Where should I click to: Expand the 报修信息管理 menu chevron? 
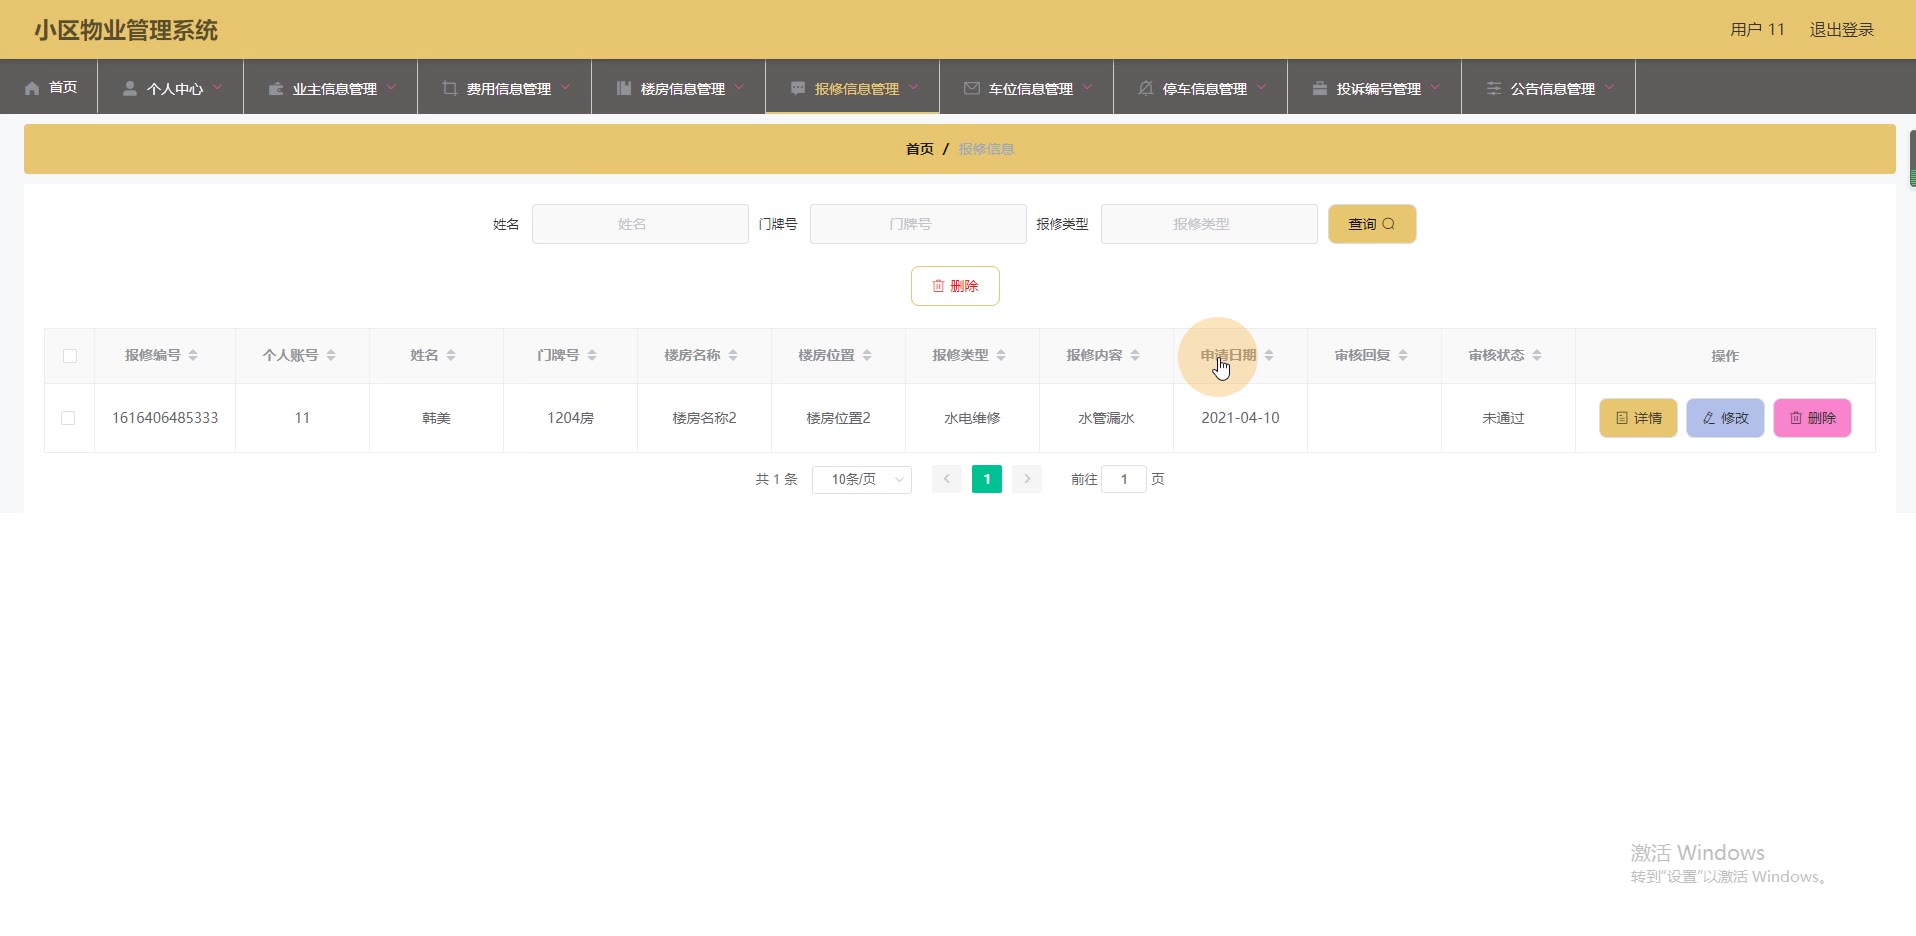(913, 88)
